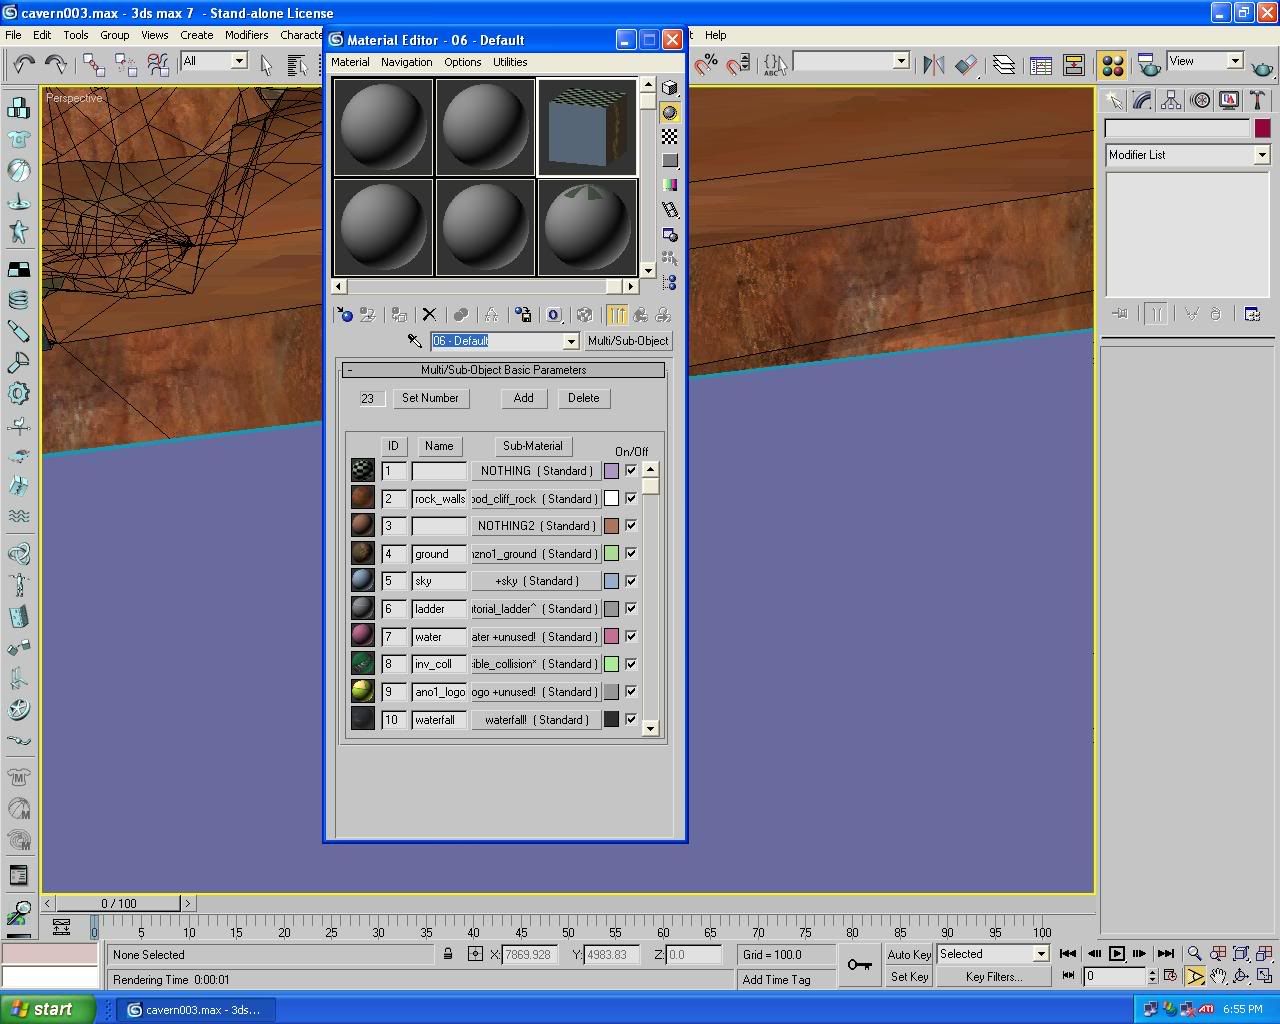The image size is (1280, 1024).
Task: Open the Mirror tool
Action: pyautogui.click(x=934, y=65)
